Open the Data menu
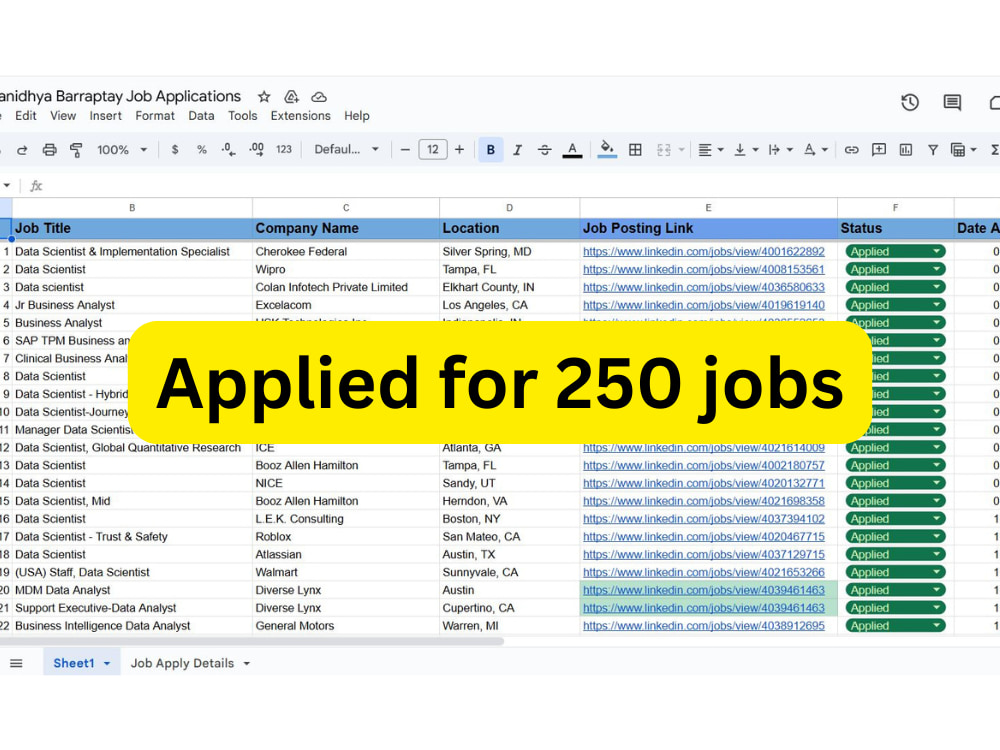 (201, 115)
